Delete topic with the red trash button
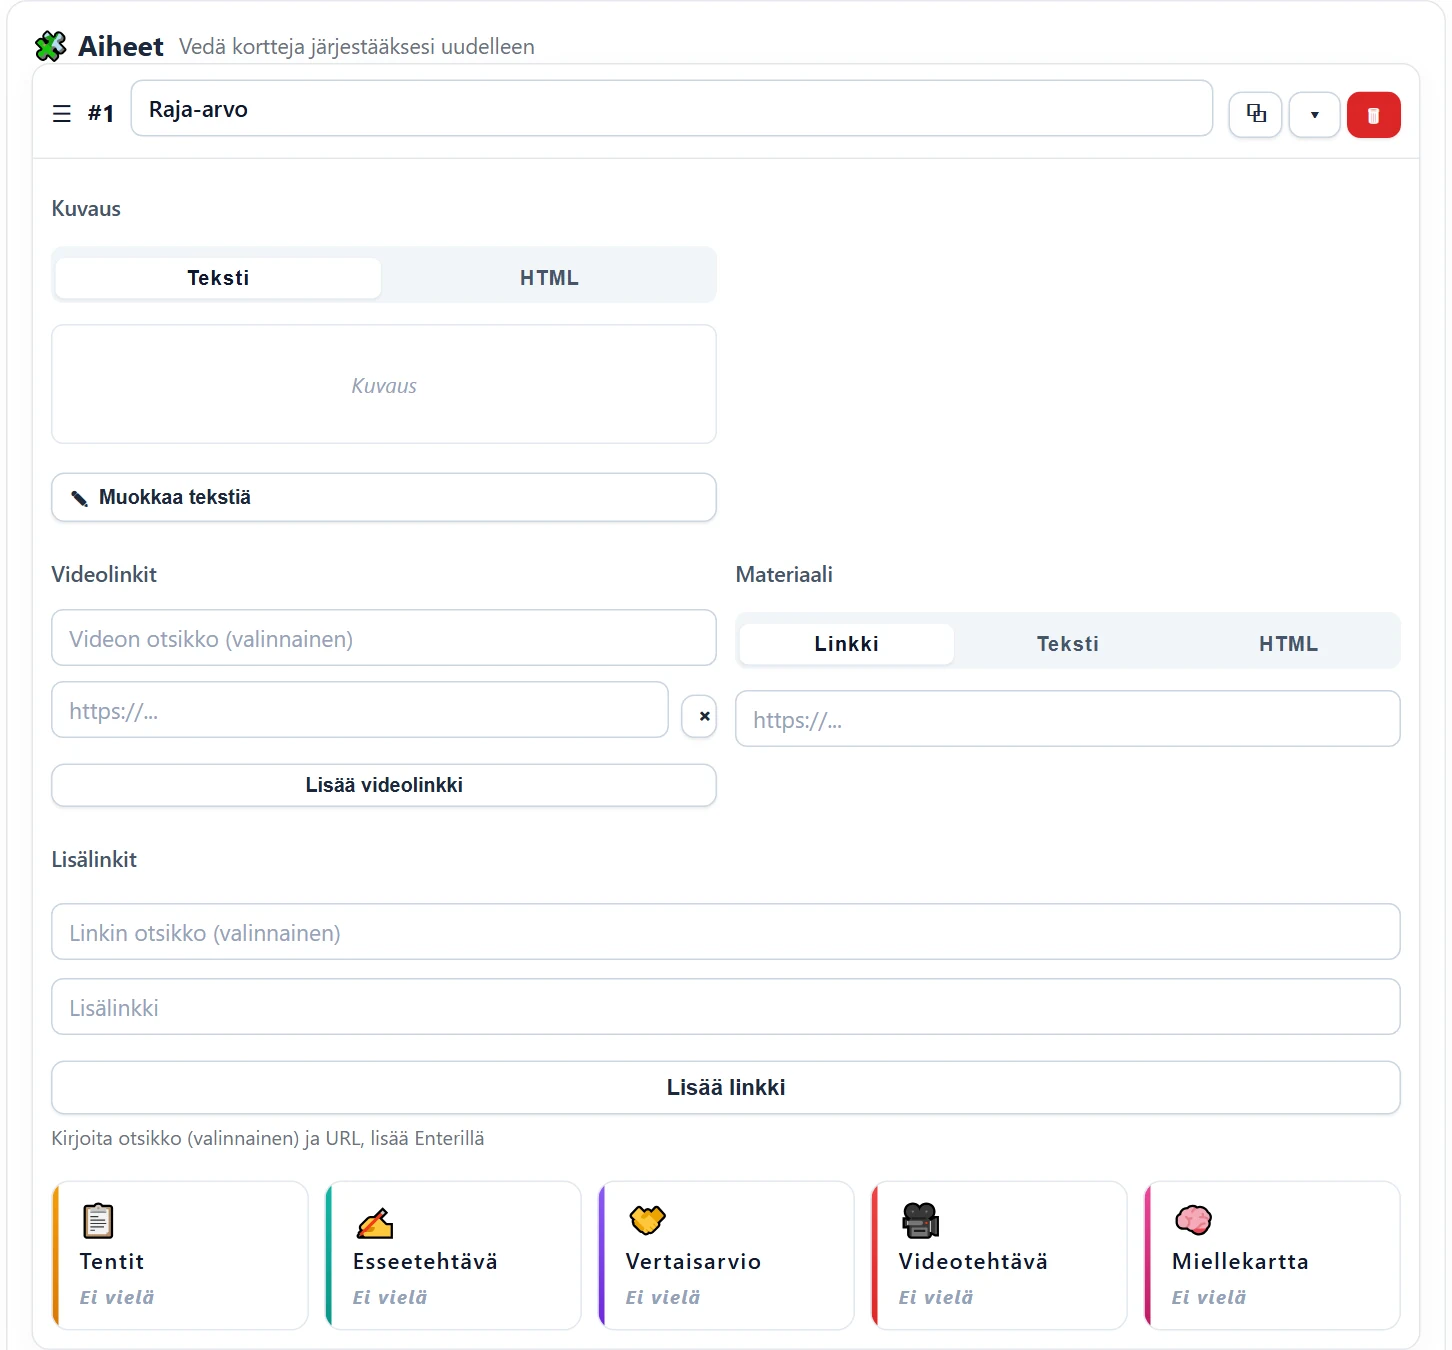This screenshot has width=1452, height=1350. pyautogui.click(x=1373, y=114)
